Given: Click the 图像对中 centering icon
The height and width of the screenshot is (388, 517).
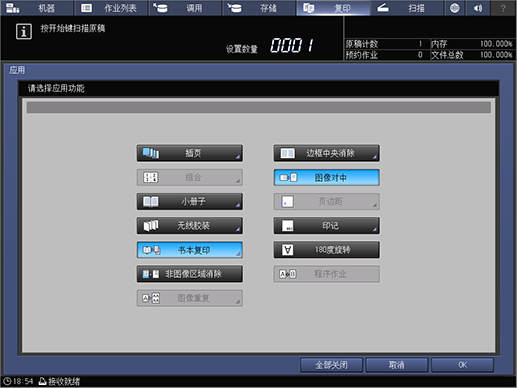Looking at the screenshot, I should [288, 177].
